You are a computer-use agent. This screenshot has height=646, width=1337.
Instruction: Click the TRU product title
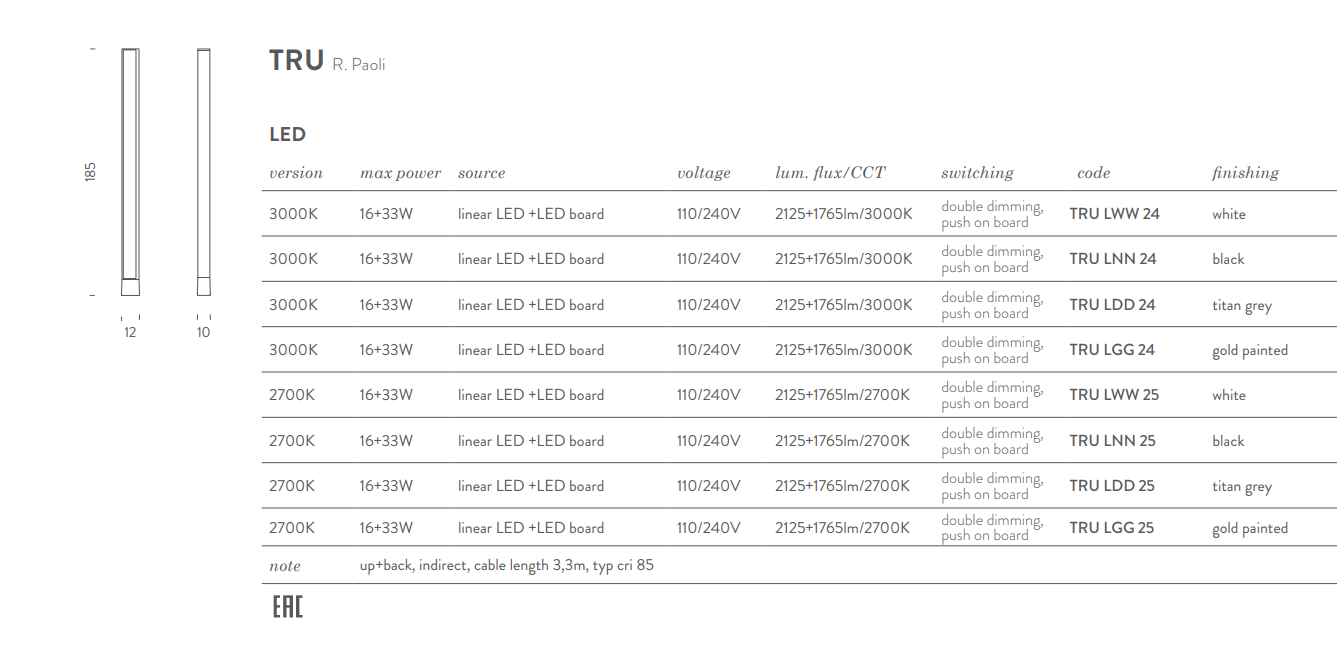(x=296, y=61)
